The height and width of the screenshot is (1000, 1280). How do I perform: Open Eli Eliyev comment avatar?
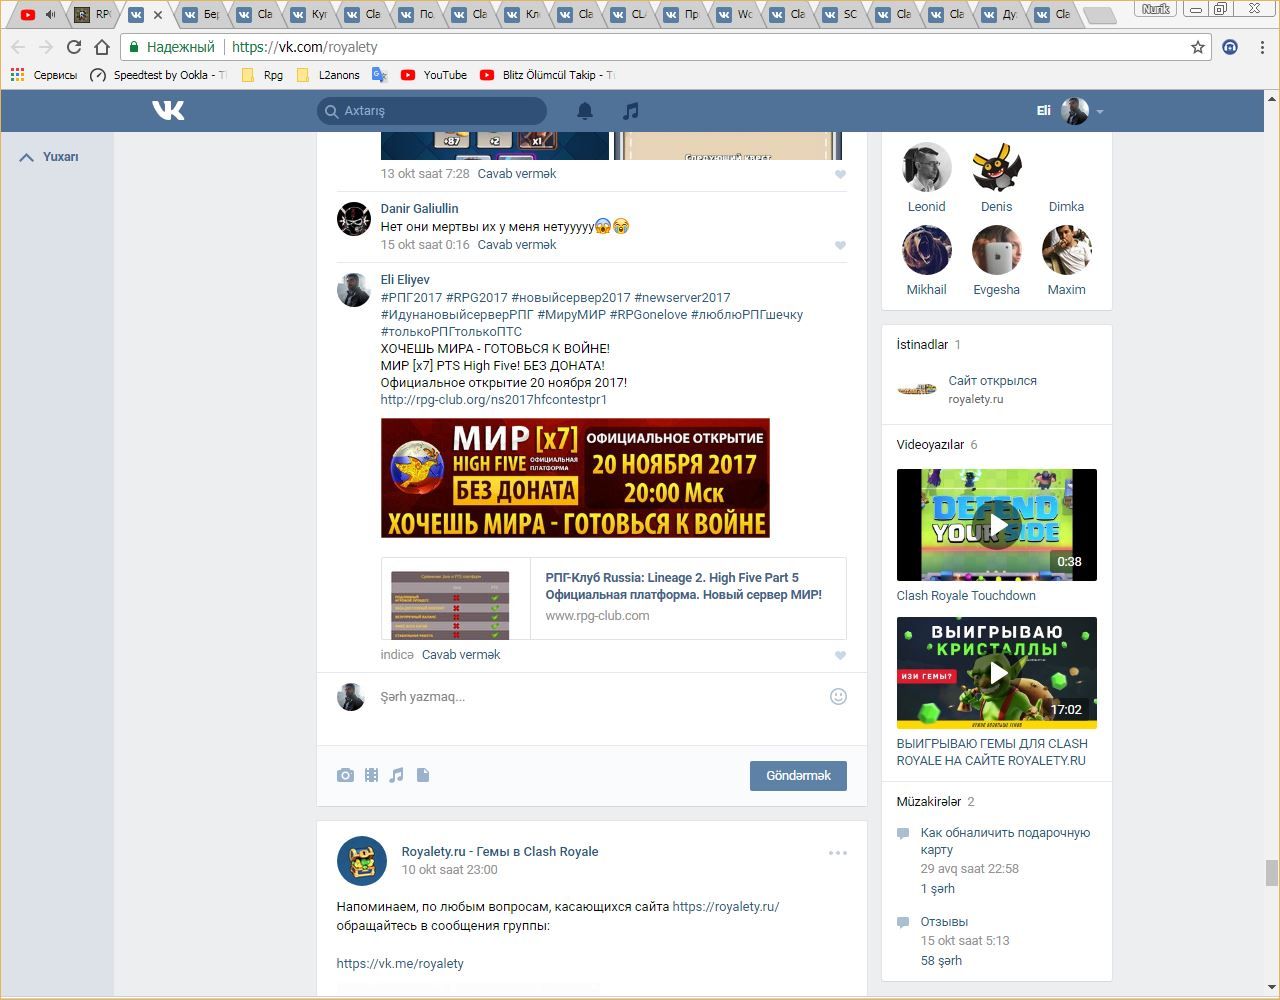click(353, 289)
